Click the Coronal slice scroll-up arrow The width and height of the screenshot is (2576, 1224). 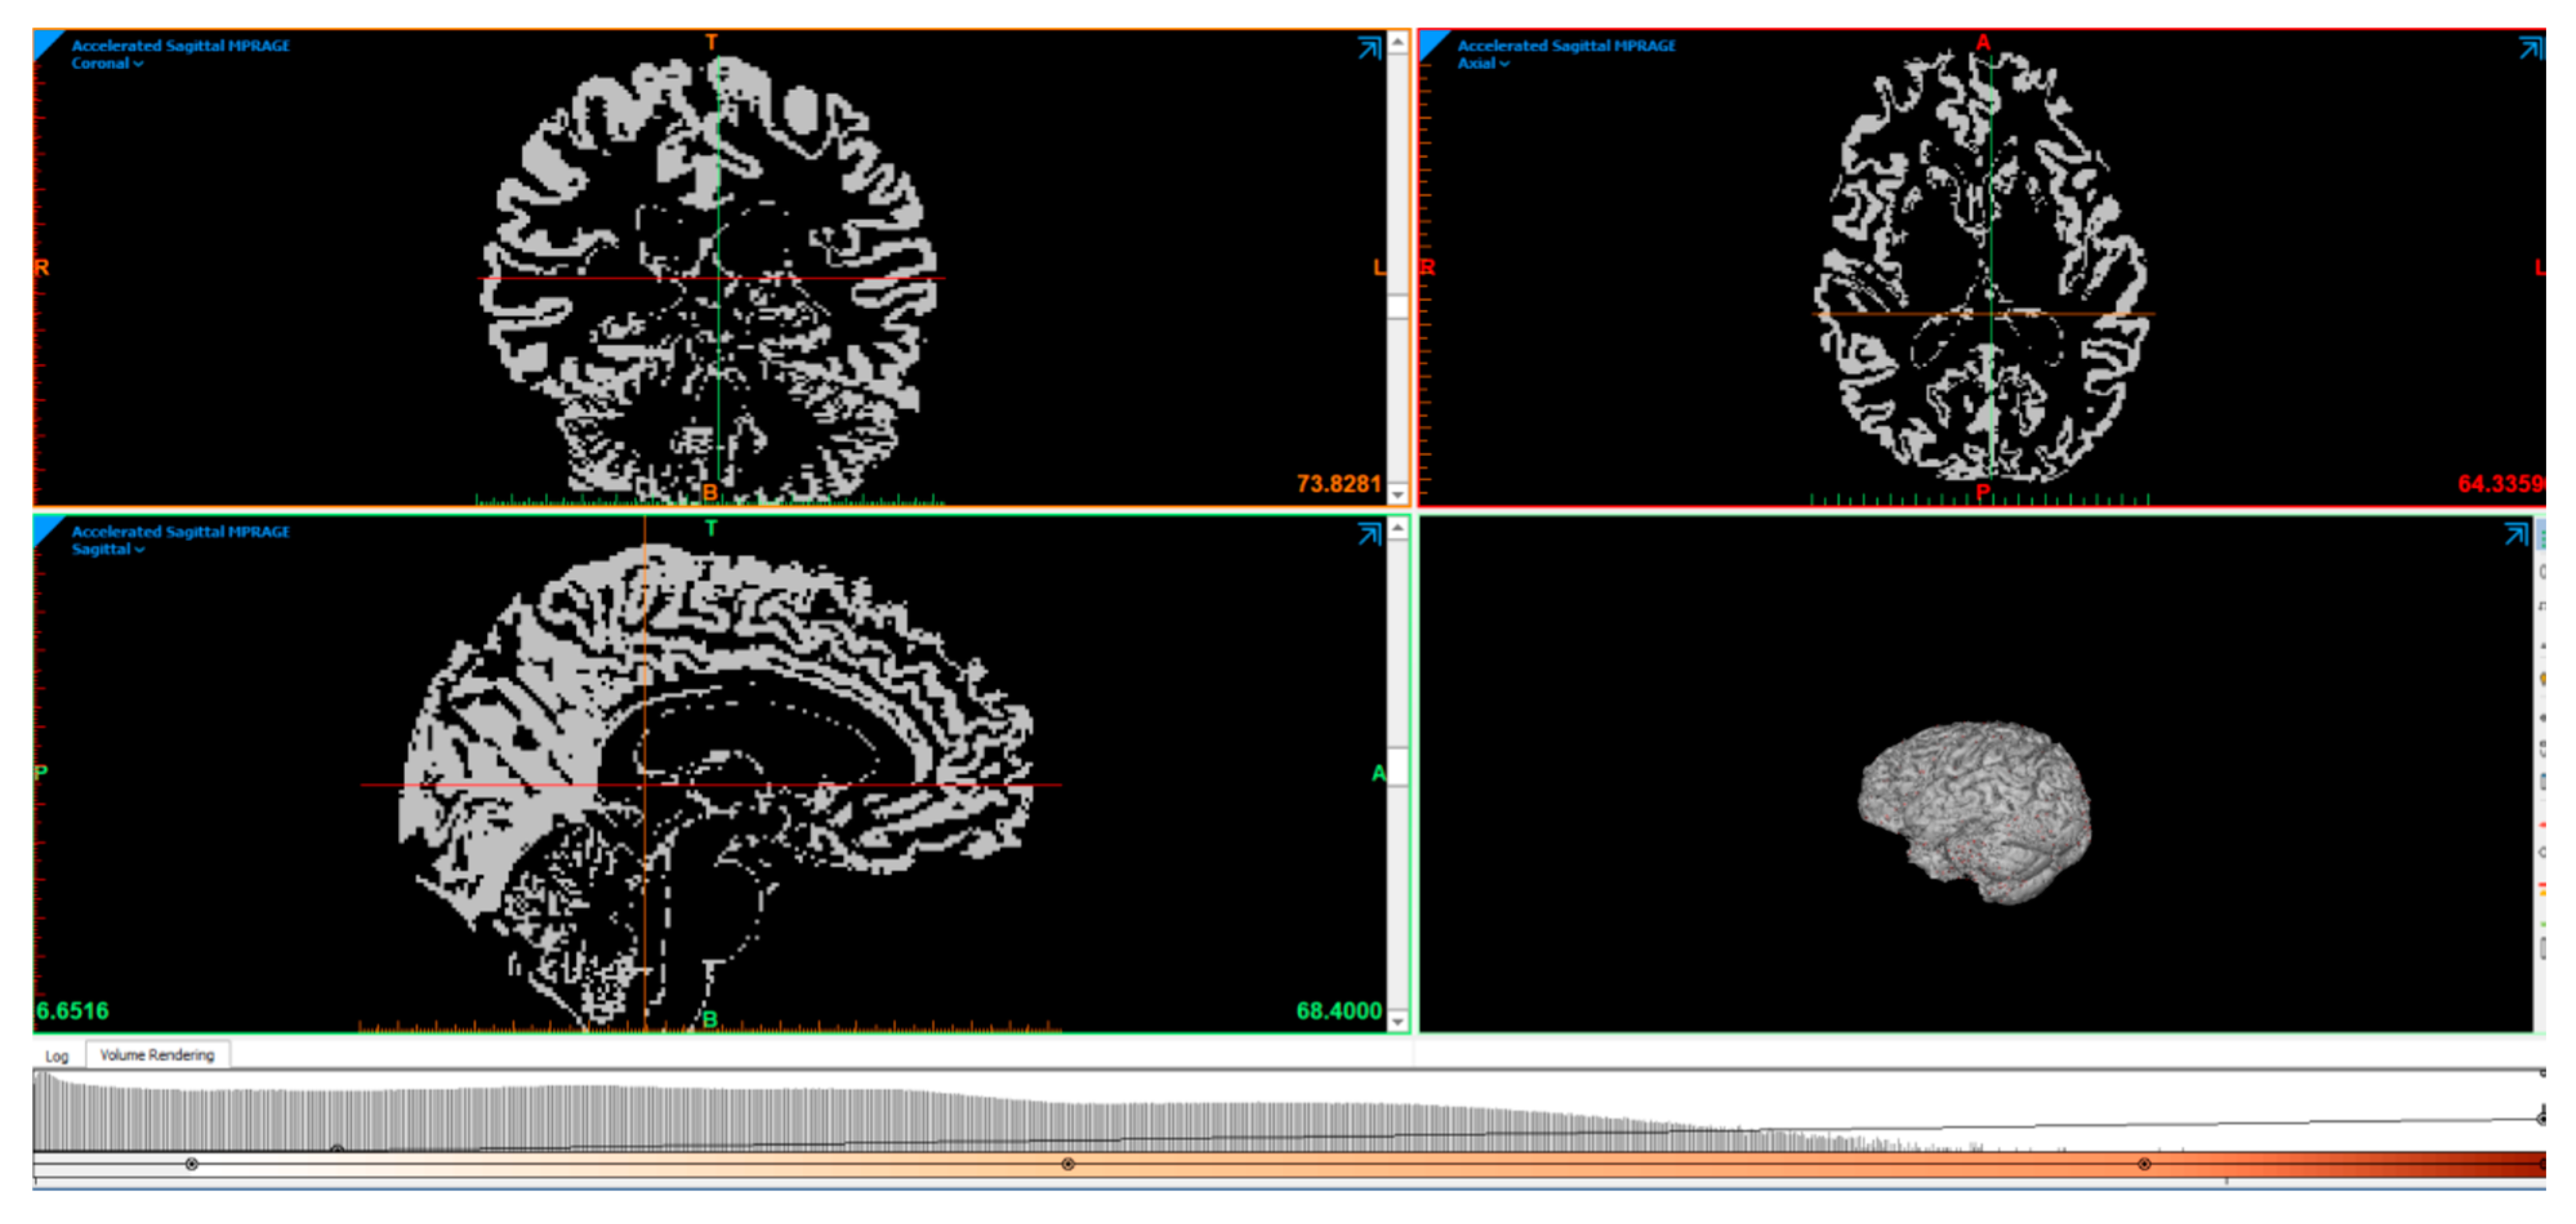(1398, 42)
